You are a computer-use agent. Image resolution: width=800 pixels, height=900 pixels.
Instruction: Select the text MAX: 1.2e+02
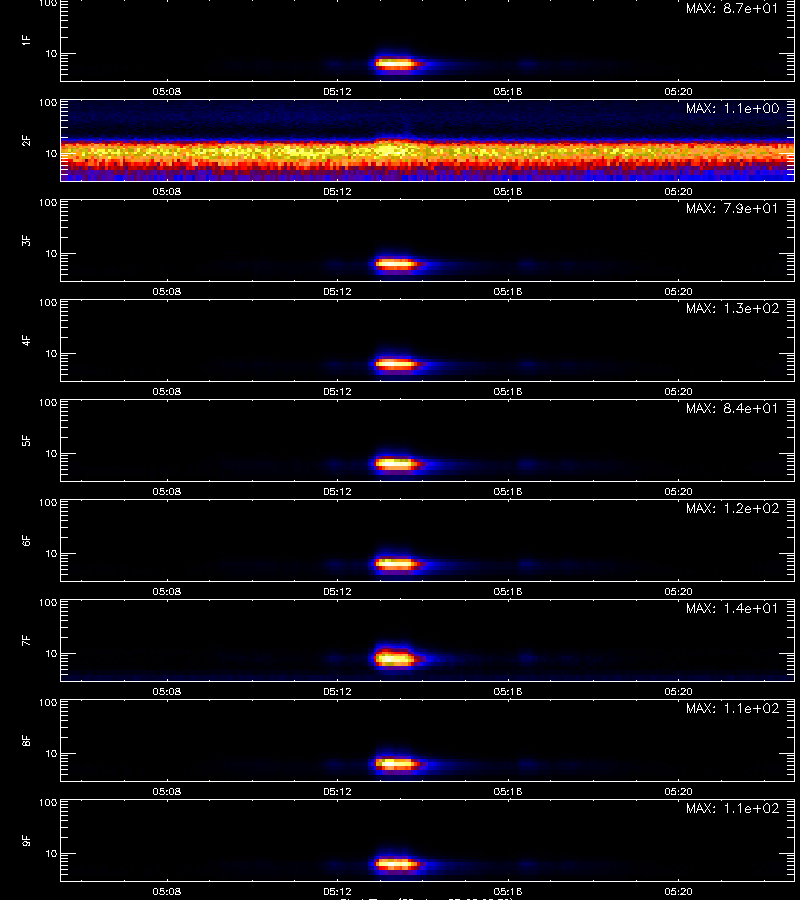[x=732, y=508]
